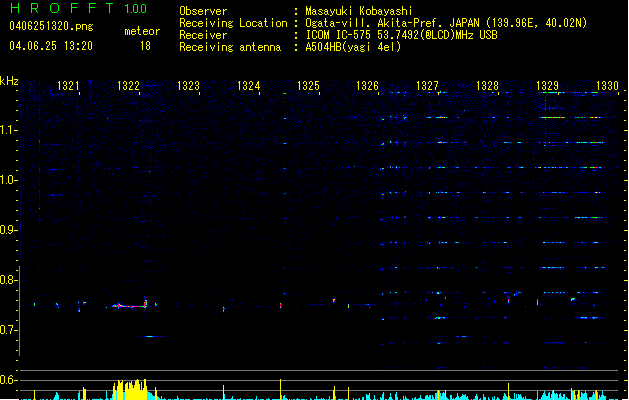Click the 1.1 kHz frequency label
The height and width of the screenshot is (400, 629).
click(x=8, y=130)
